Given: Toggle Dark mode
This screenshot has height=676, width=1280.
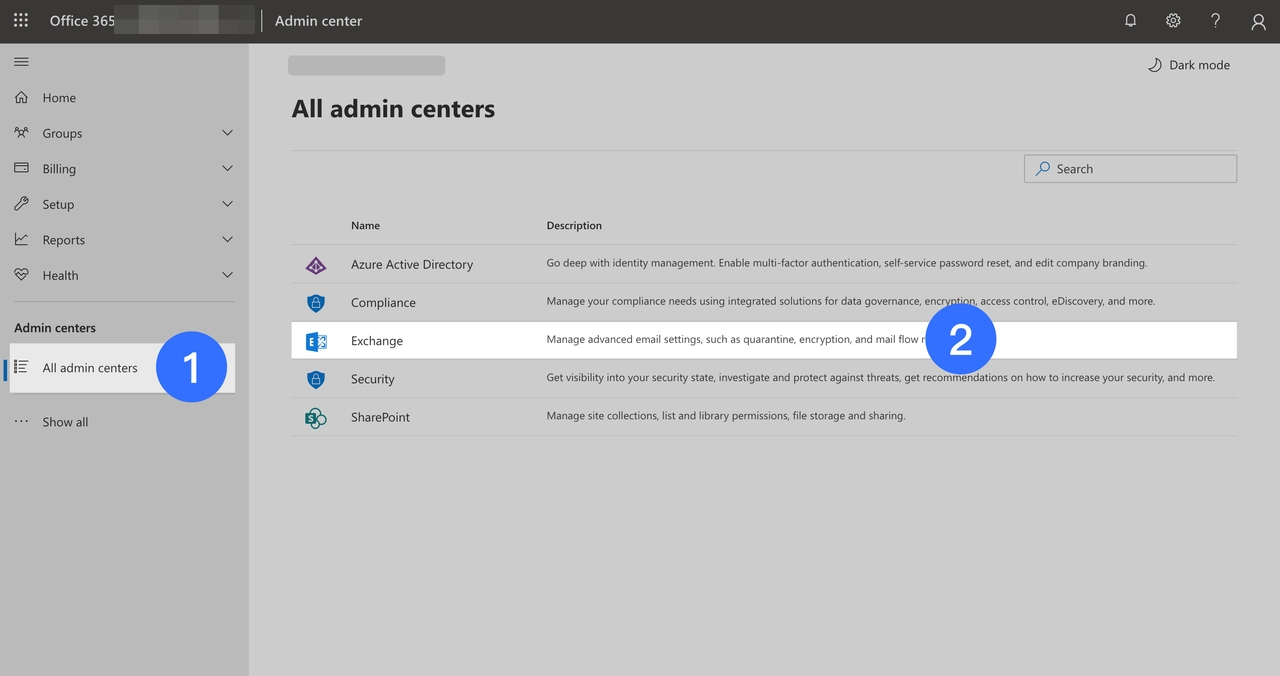Looking at the screenshot, I should click(x=1188, y=65).
